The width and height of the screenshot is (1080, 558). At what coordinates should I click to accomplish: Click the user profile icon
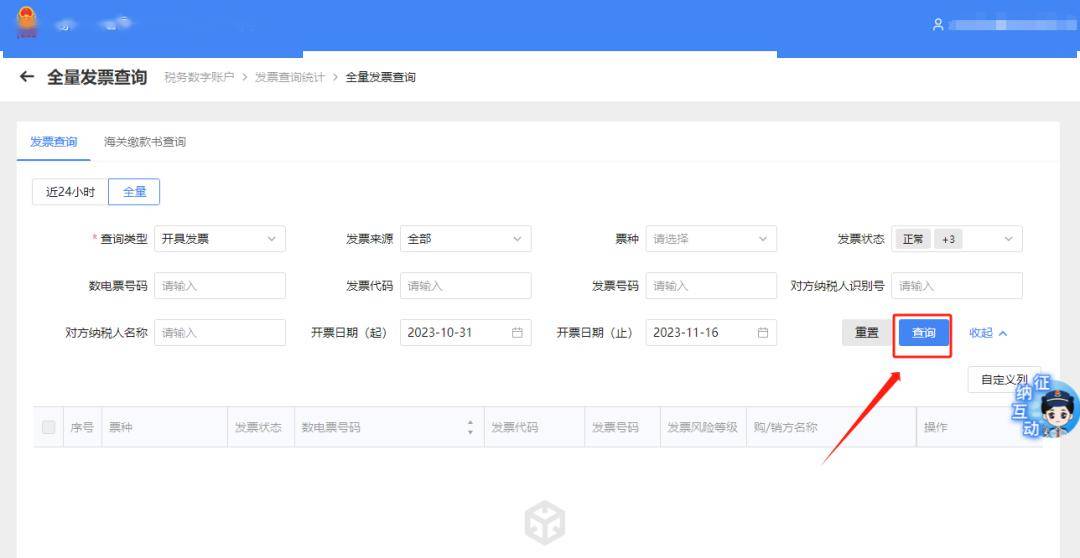click(937, 25)
